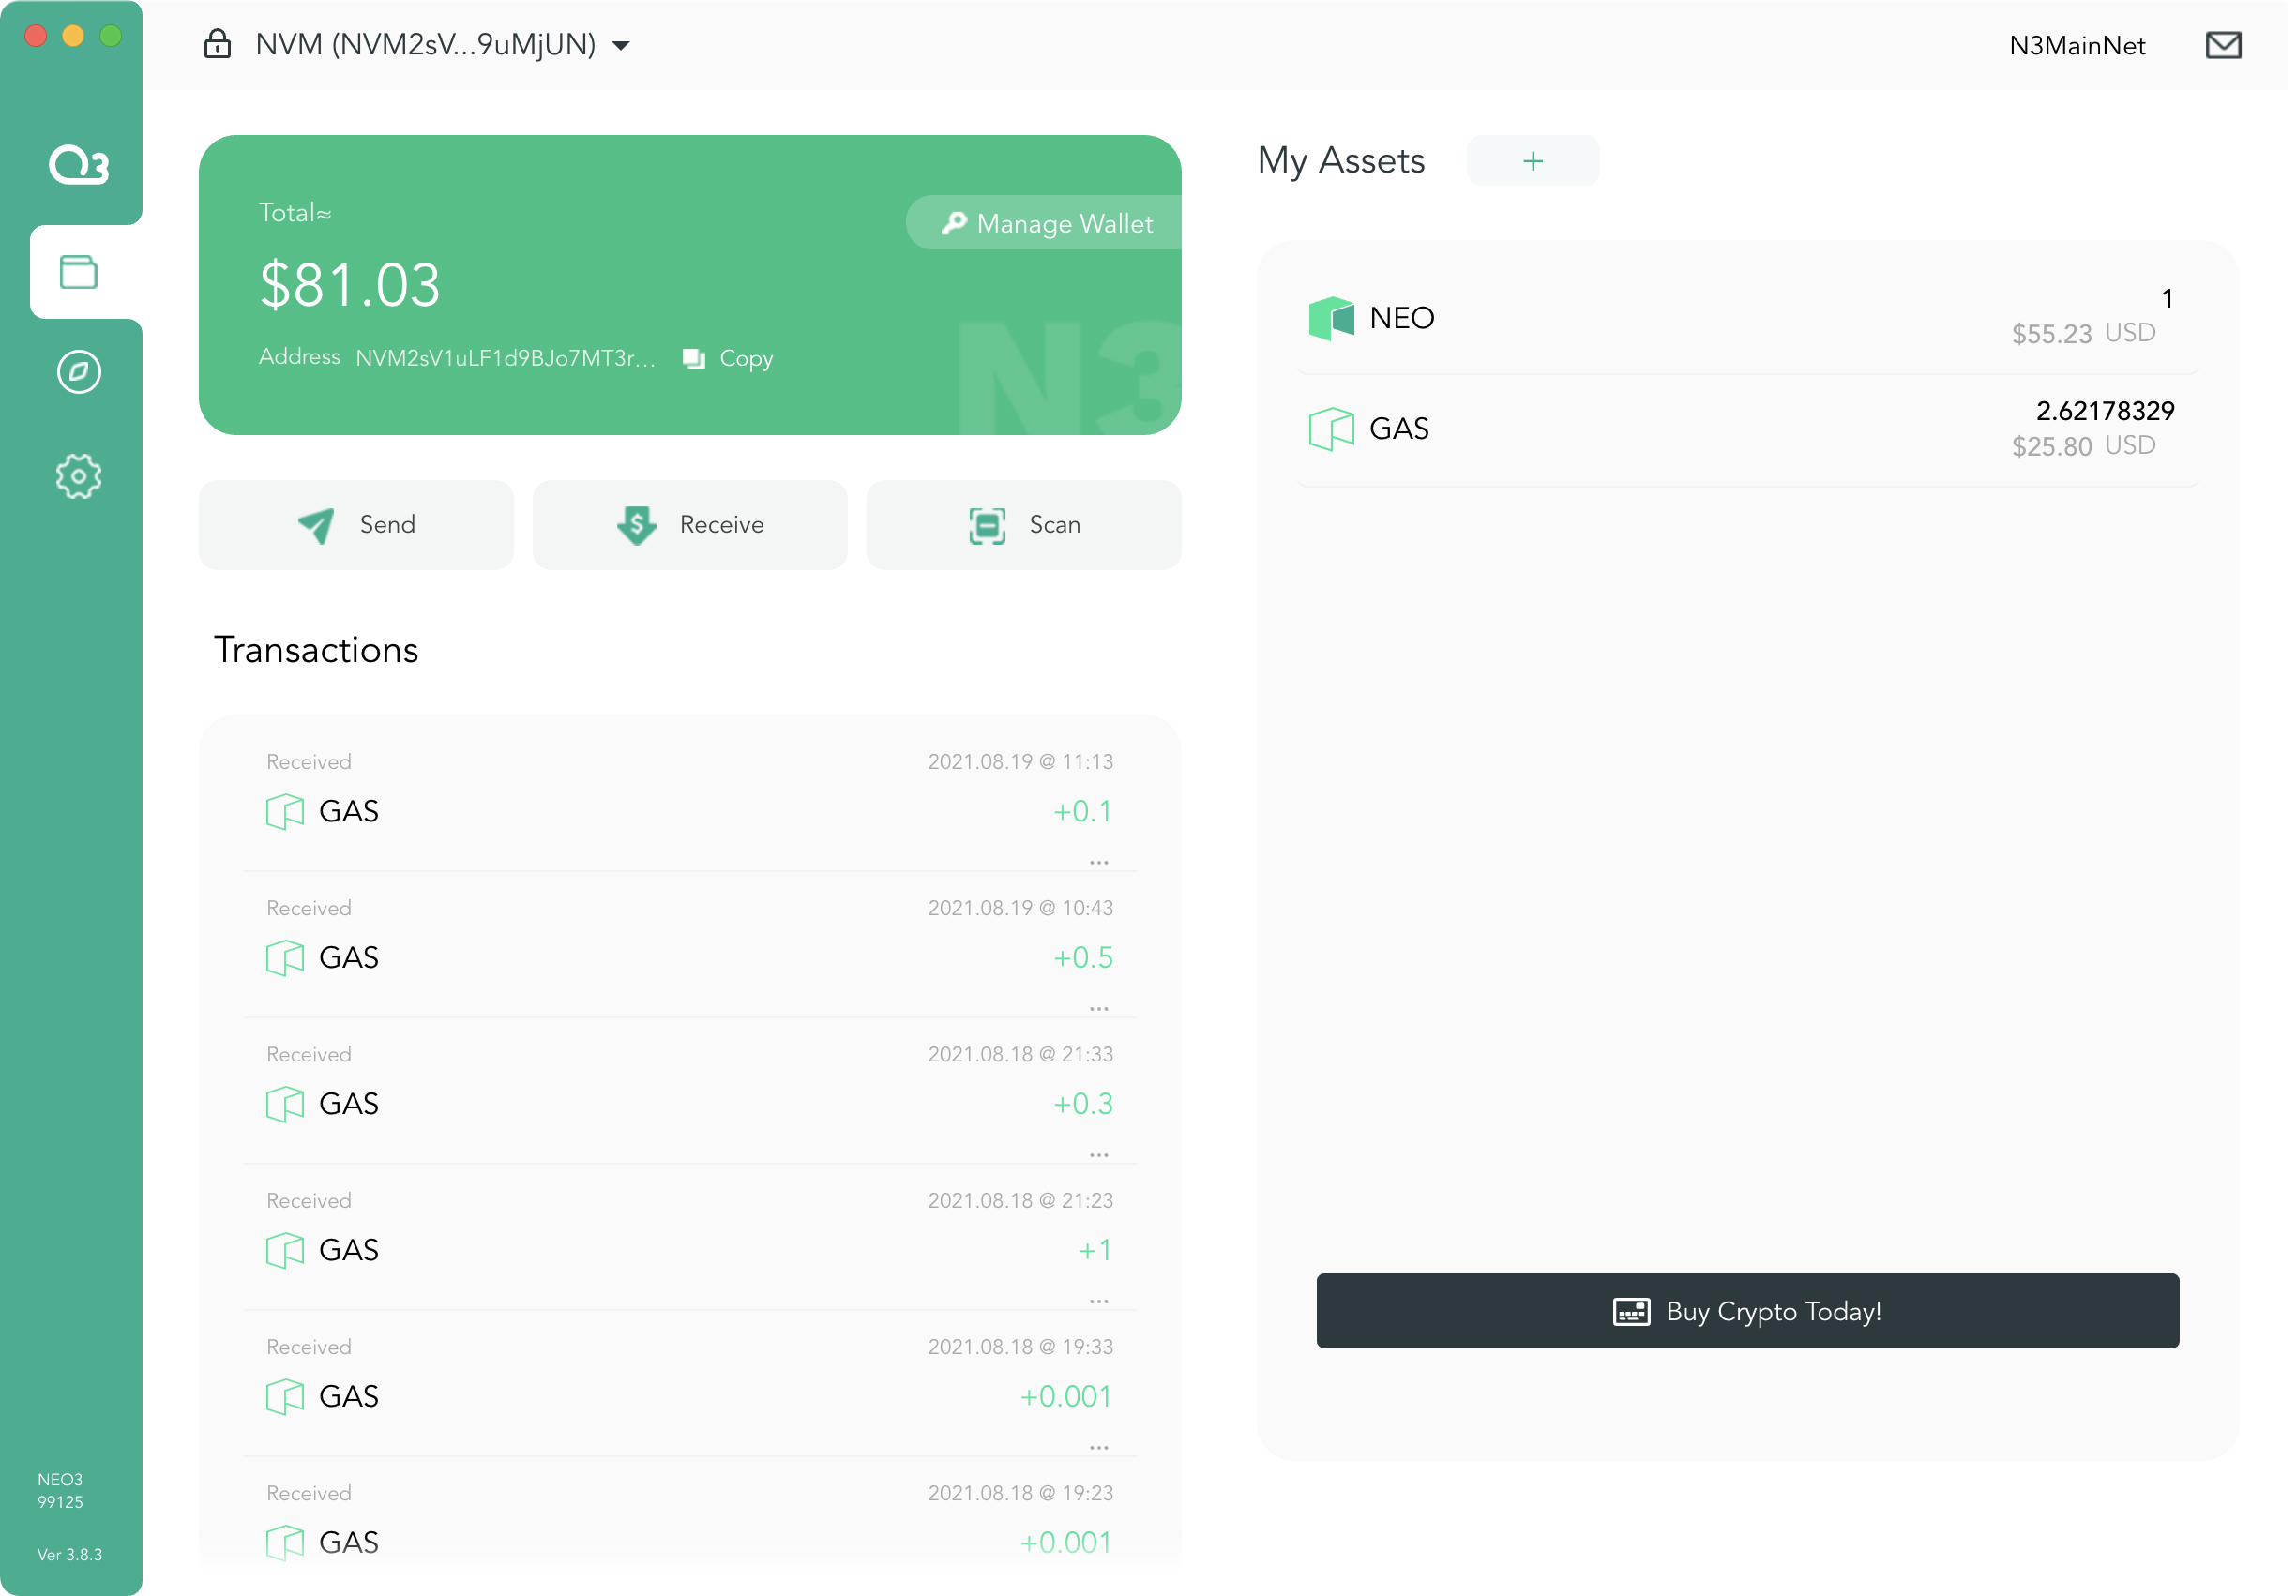Expand details of the +0.1 GAS transaction
2296x1596 pixels.
(1099, 861)
